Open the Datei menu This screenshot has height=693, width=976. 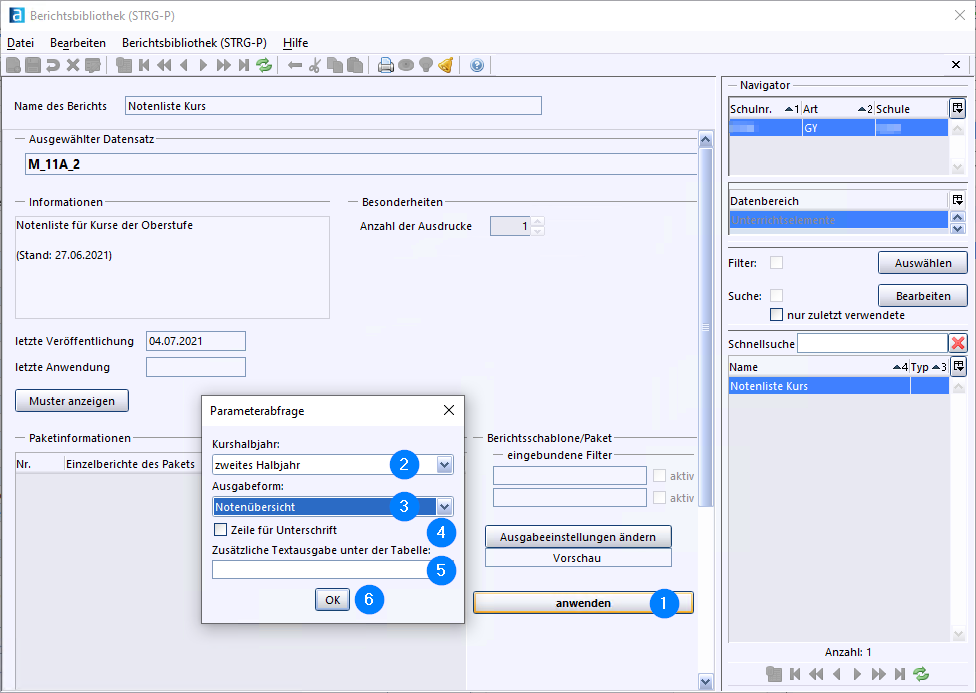pos(20,42)
